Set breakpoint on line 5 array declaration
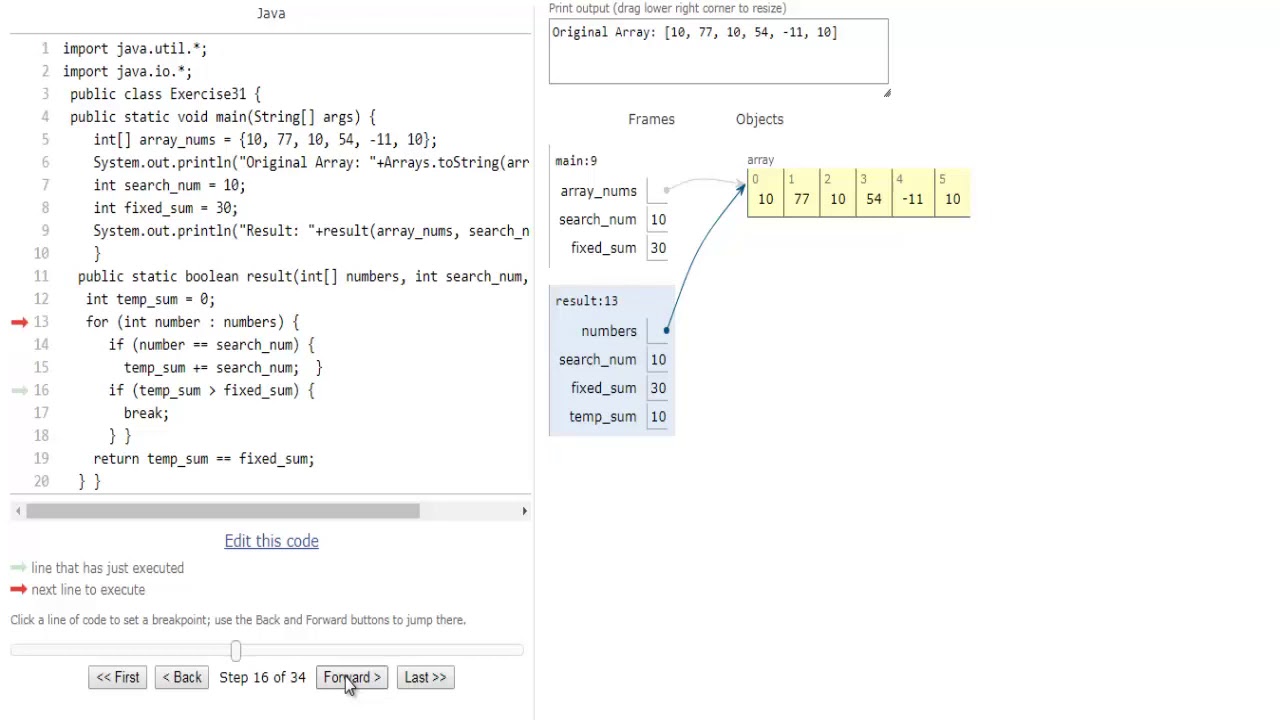1280x720 pixels. [x=265, y=140]
